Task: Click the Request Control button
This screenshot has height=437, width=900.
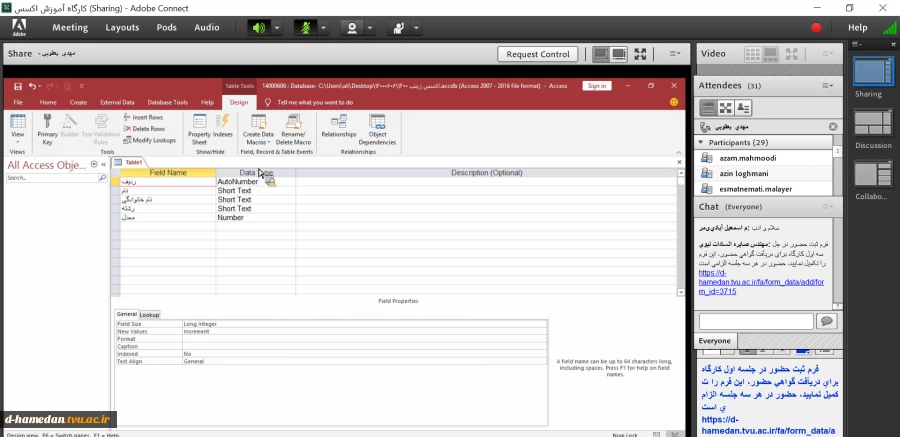Action: 538,54
